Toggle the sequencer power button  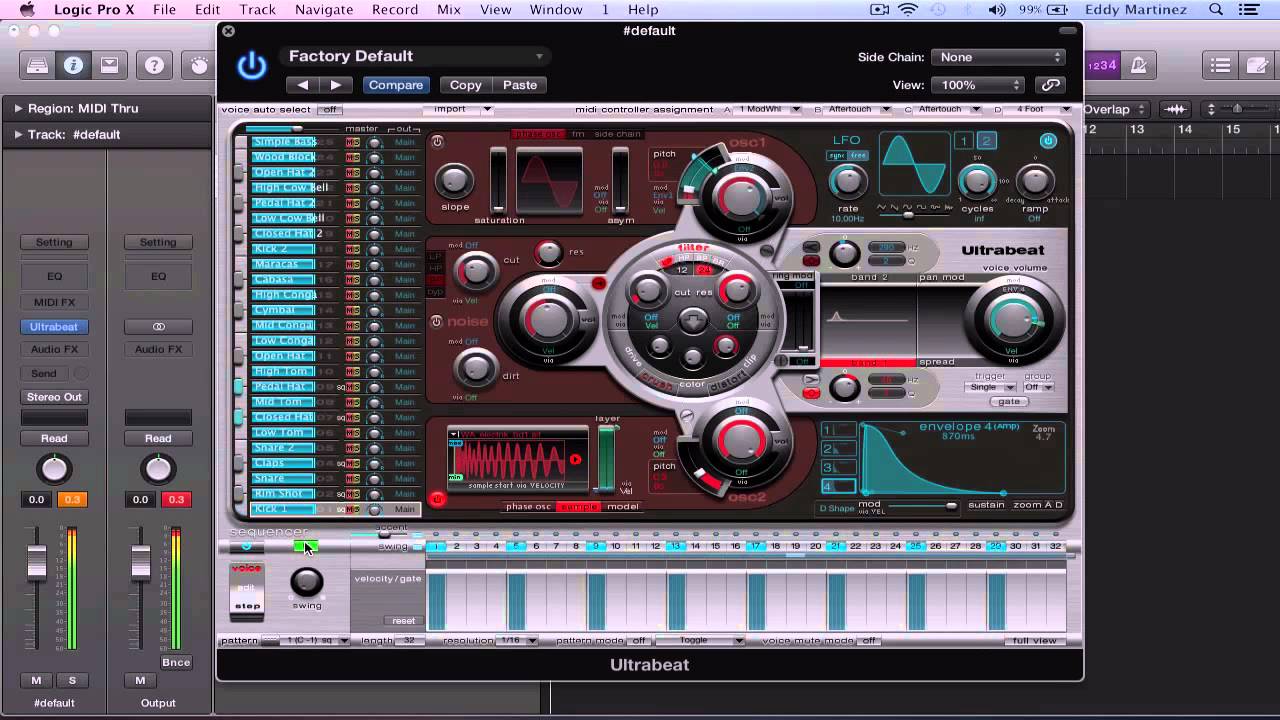(x=246, y=547)
